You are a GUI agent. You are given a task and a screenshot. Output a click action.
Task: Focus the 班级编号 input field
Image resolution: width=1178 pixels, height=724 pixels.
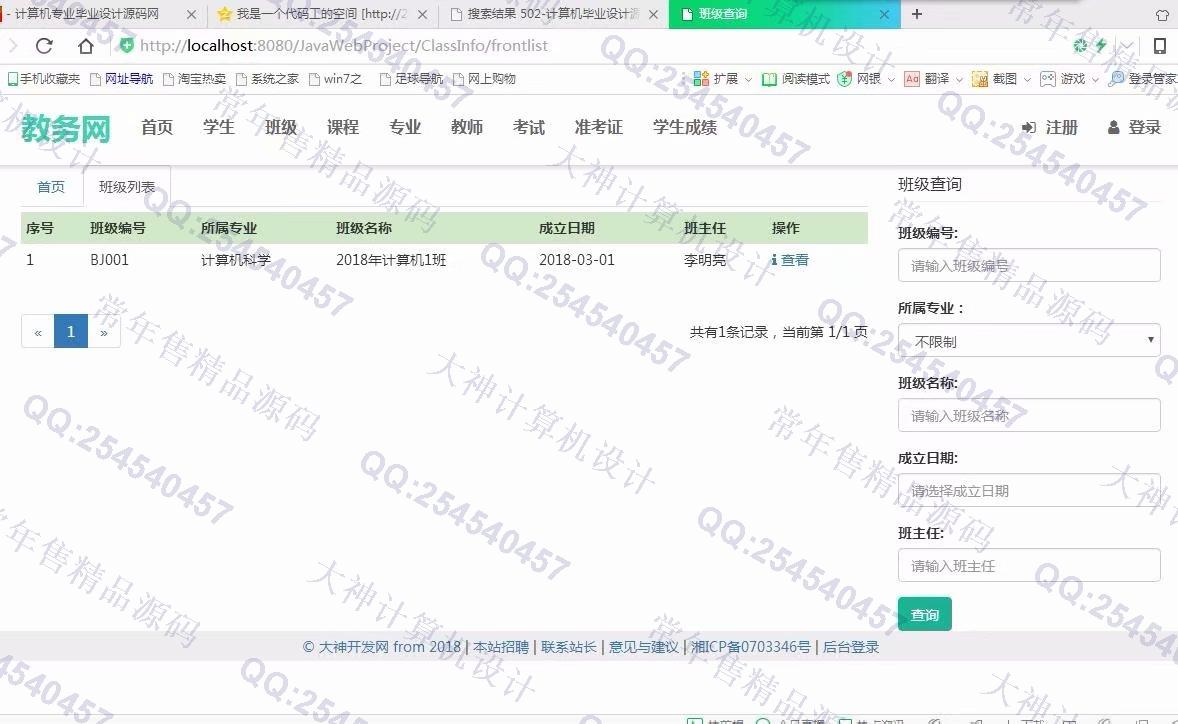(x=1029, y=265)
